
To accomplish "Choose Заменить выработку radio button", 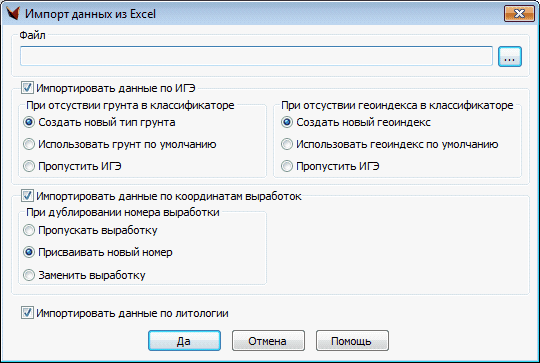I will (29, 275).
